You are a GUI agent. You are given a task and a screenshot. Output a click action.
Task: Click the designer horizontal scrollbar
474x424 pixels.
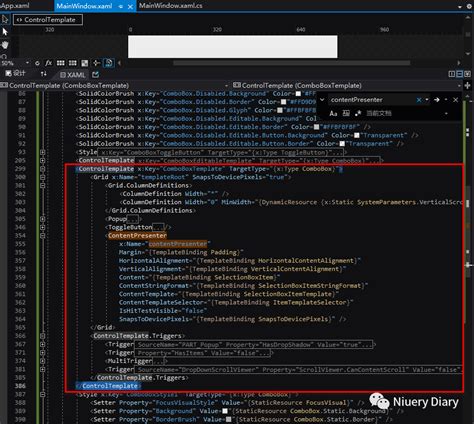(x=292, y=63)
